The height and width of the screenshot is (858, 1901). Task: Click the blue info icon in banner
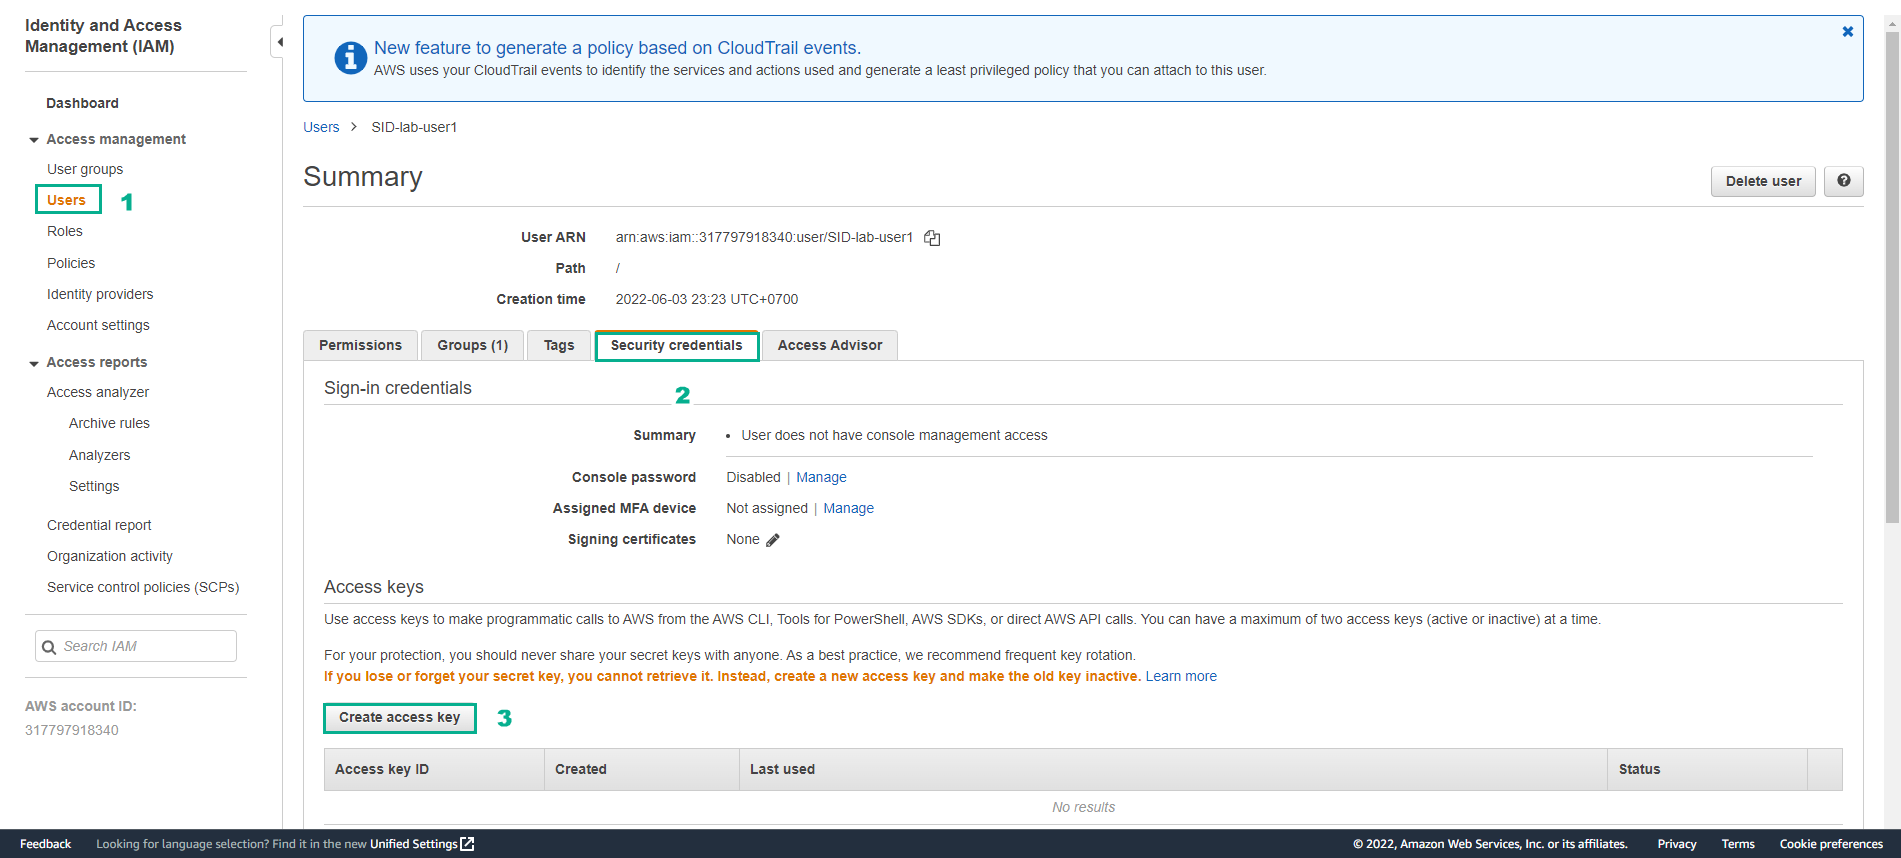(x=350, y=58)
